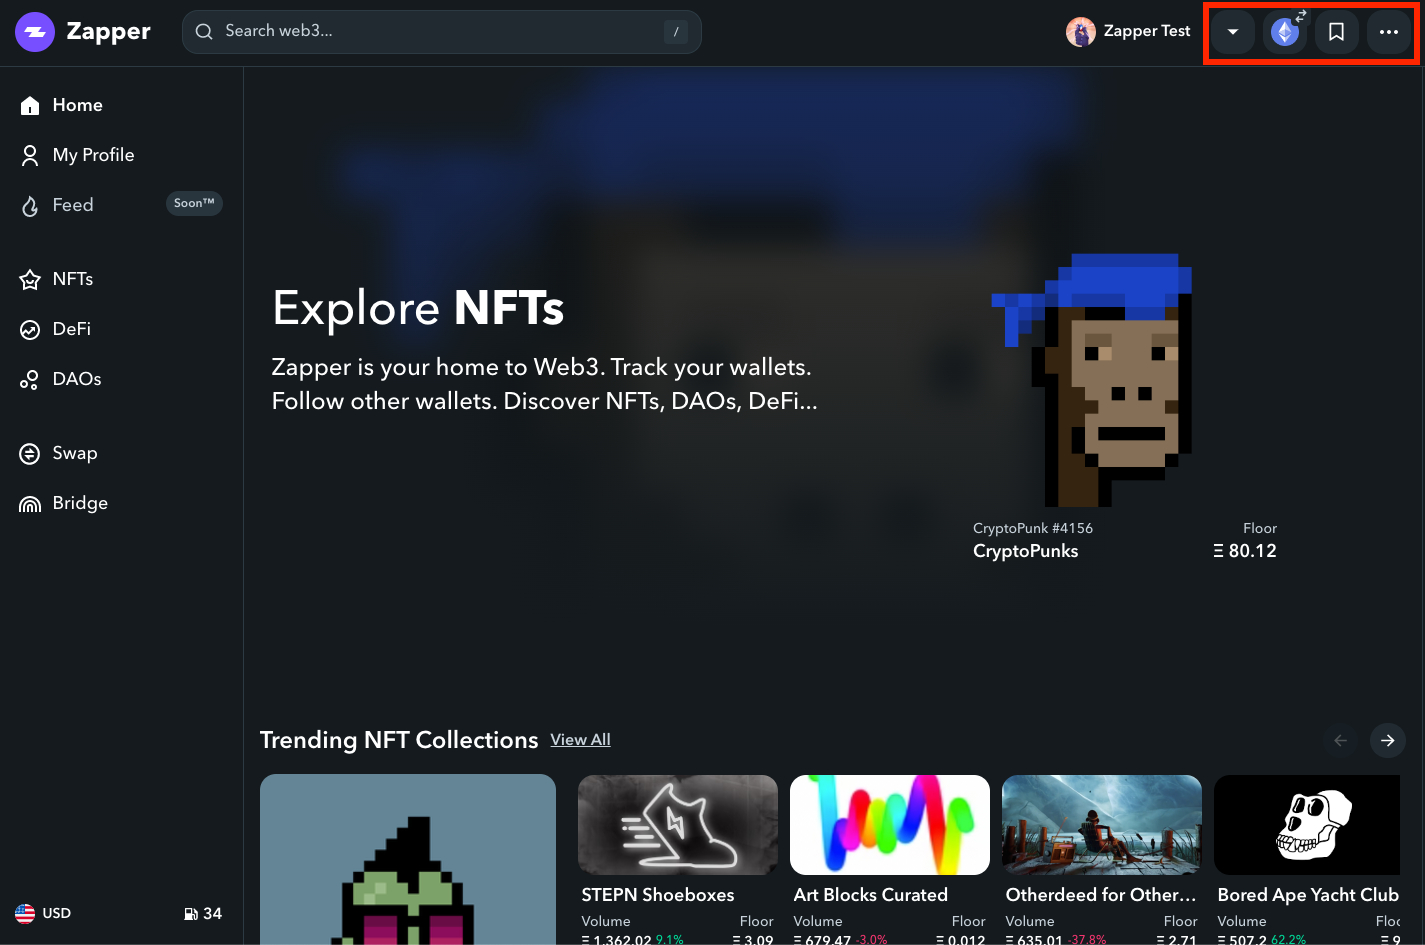Viewport: 1425px width, 945px height.
Task: Click Otherdeed for Other… title text
Action: (x=1101, y=895)
